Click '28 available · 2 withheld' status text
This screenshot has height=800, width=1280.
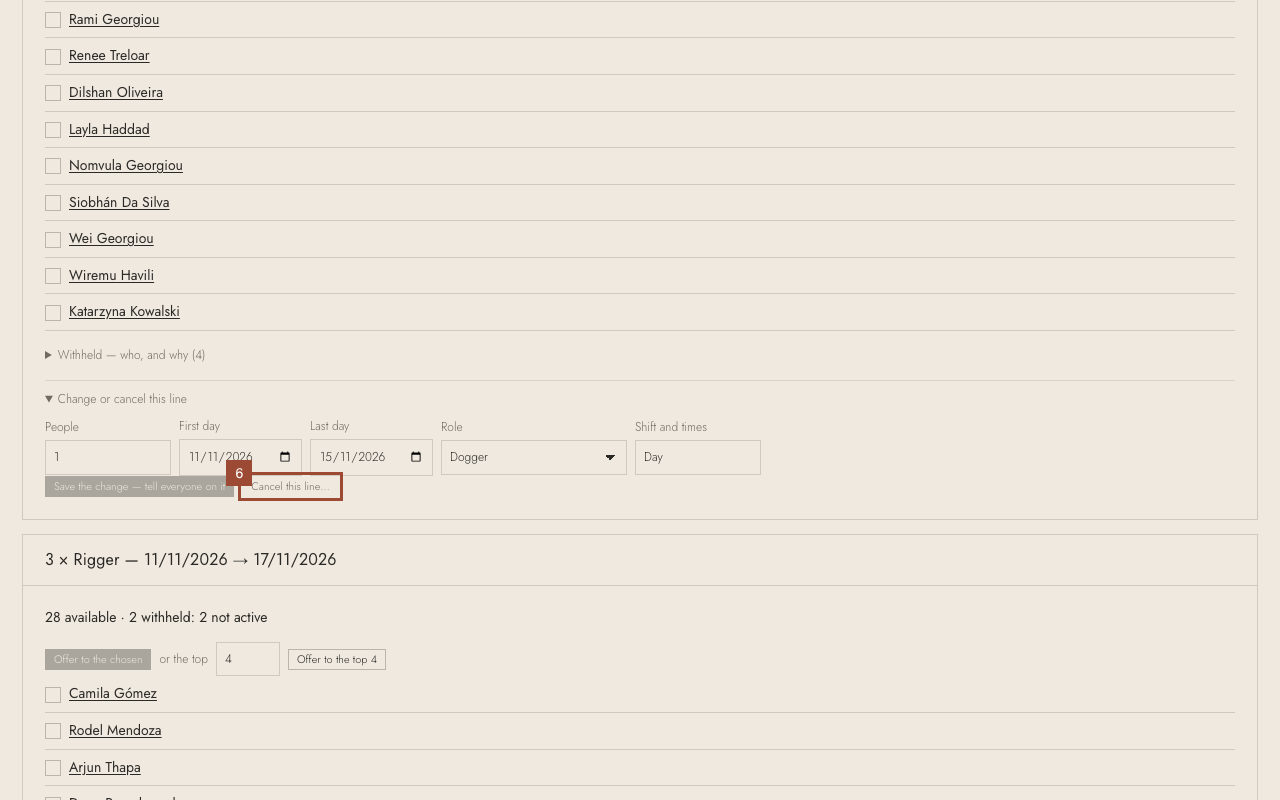point(156,617)
